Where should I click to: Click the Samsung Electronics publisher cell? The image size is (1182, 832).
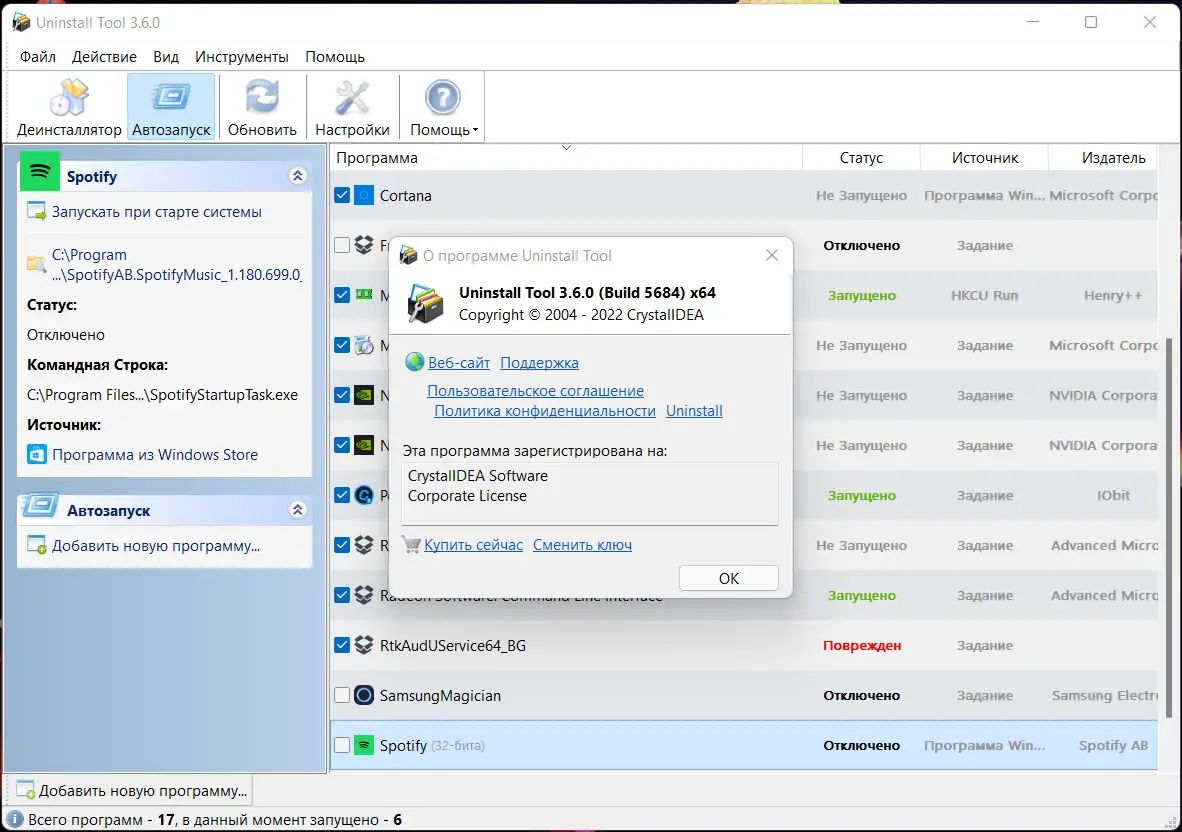1104,695
